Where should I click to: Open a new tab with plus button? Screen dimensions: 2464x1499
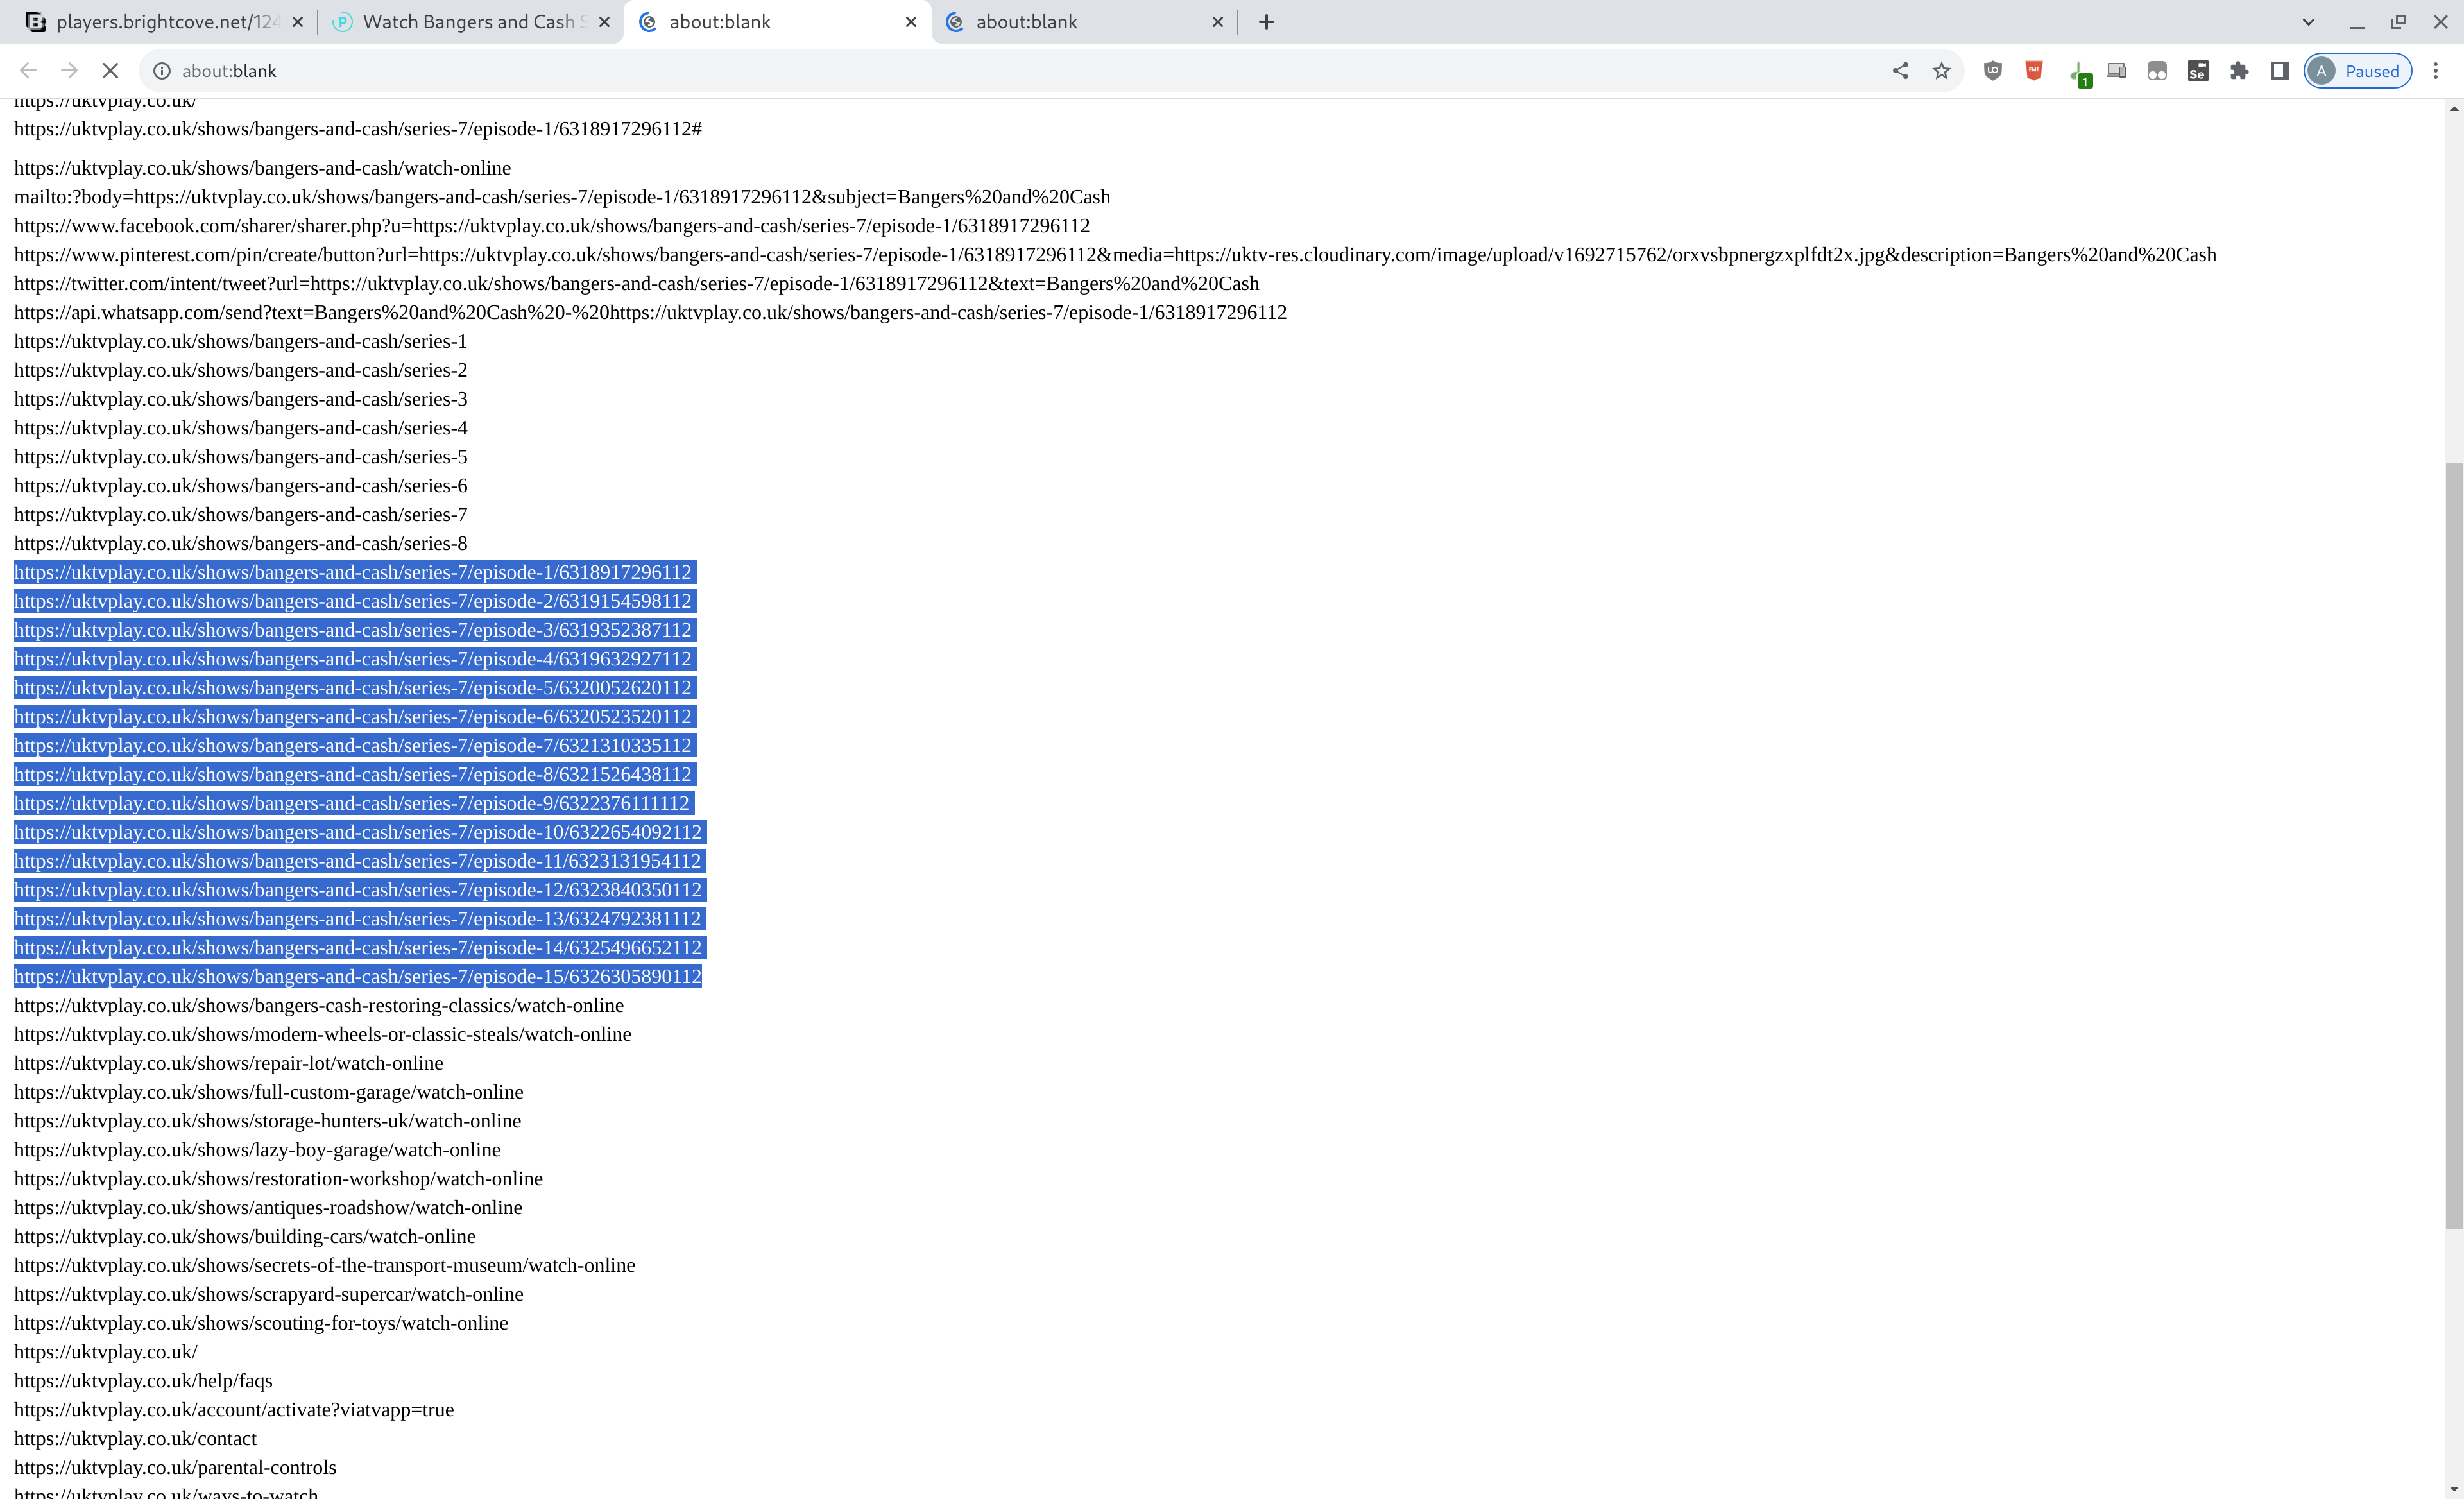click(x=1266, y=22)
